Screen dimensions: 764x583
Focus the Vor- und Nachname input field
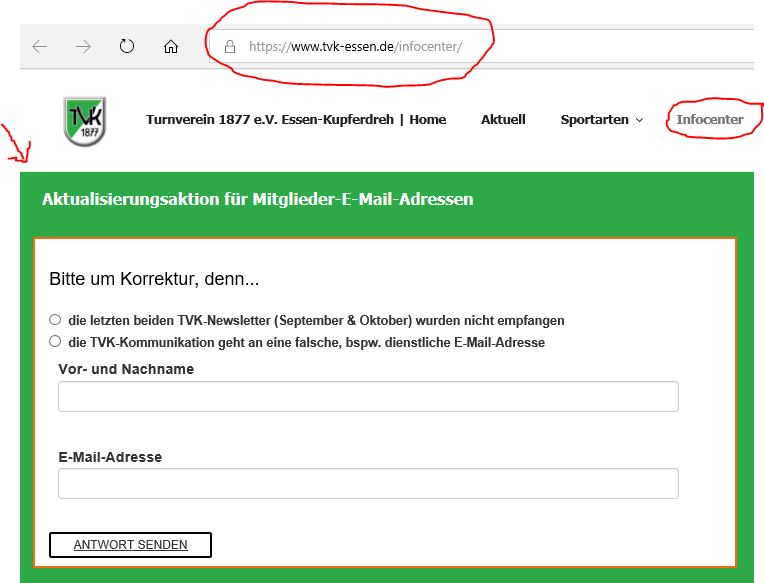(x=368, y=396)
